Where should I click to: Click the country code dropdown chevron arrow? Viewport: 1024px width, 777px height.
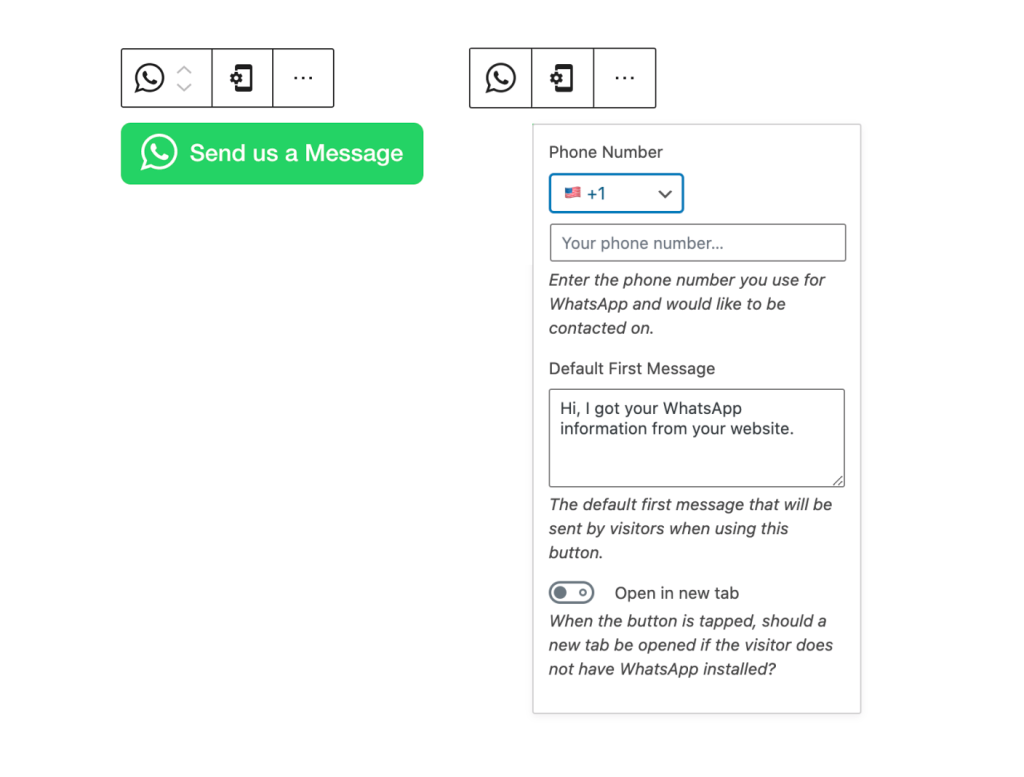pos(665,194)
